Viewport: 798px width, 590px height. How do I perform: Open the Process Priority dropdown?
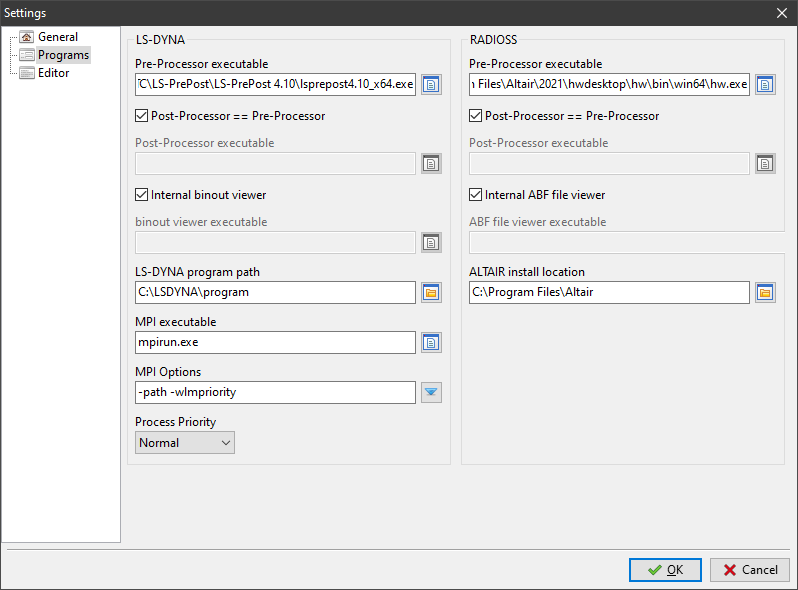[x=185, y=443]
